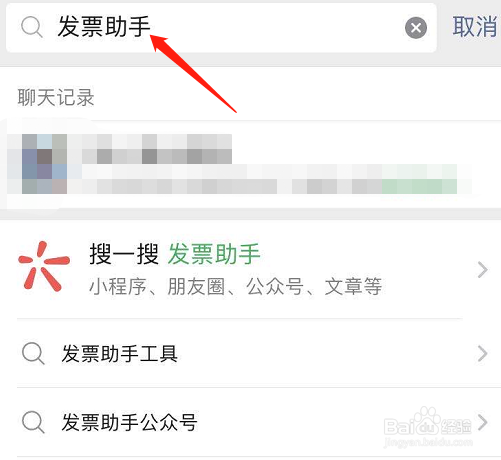The image size is (501, 460).
Task: Tap the magnifier icon in the search bar
Action: pyautogui.click(x=32, y=27)
